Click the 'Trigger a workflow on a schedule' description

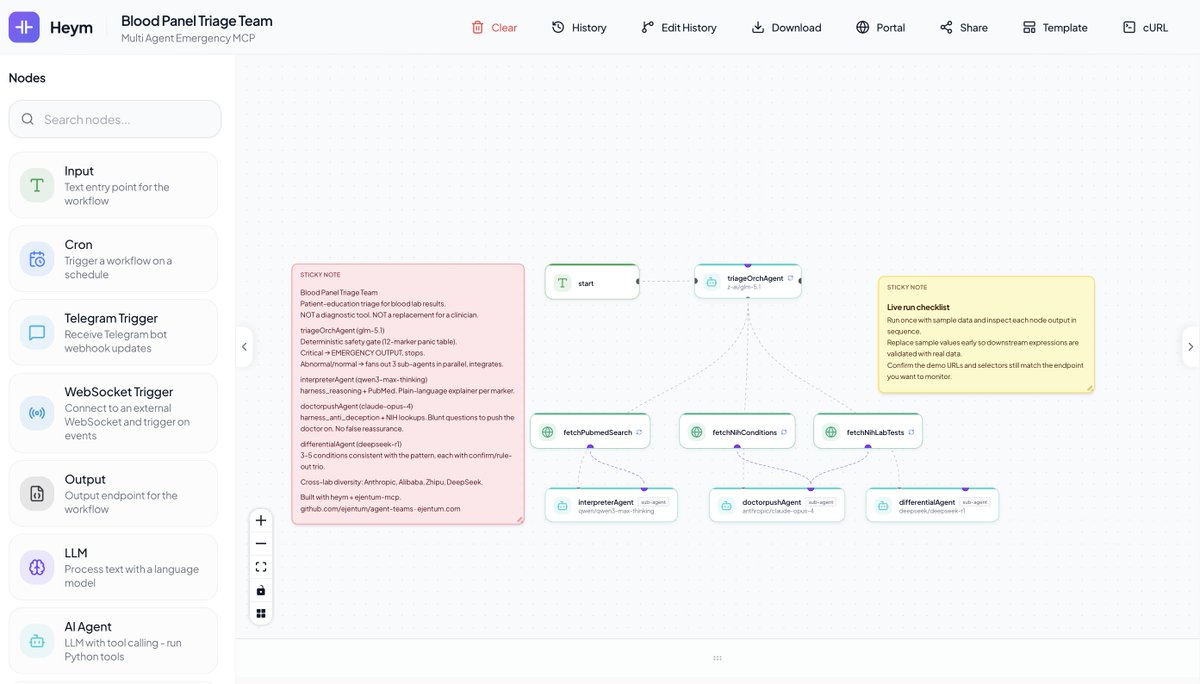(118, 267)
